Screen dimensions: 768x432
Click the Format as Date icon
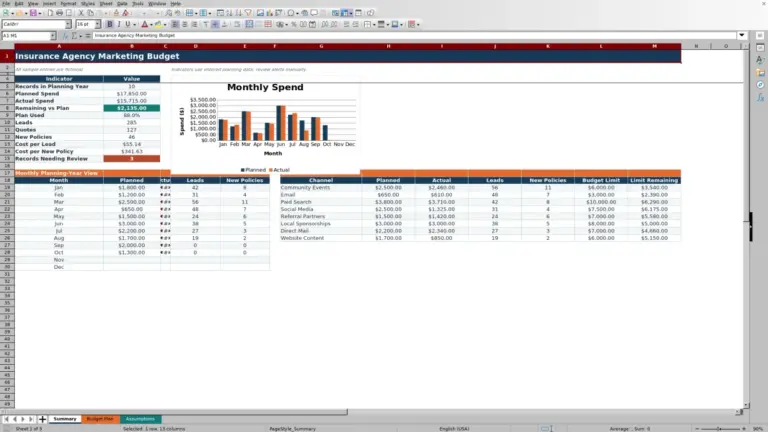312,24
